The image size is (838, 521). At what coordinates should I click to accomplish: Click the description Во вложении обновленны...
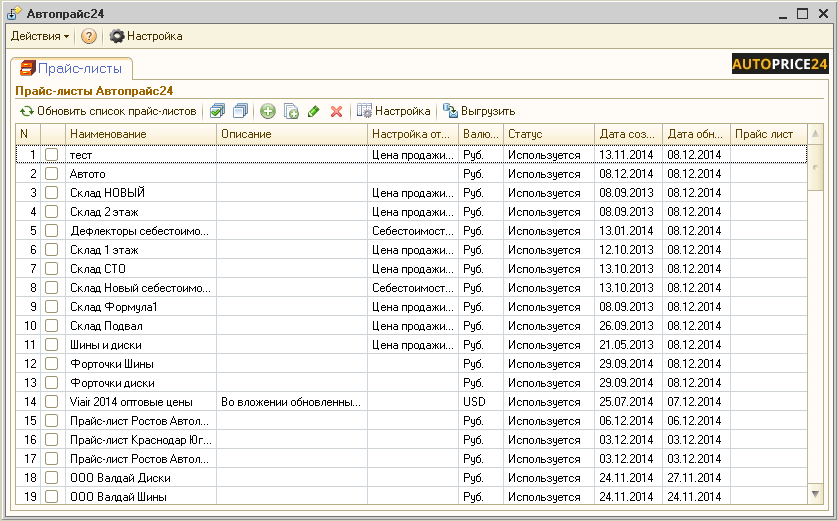tap(291, 402)
